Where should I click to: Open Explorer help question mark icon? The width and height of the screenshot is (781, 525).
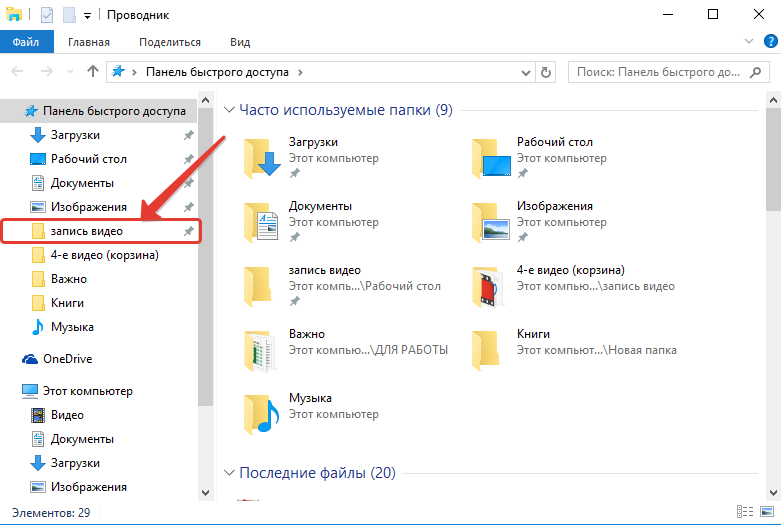click(770, 41)
